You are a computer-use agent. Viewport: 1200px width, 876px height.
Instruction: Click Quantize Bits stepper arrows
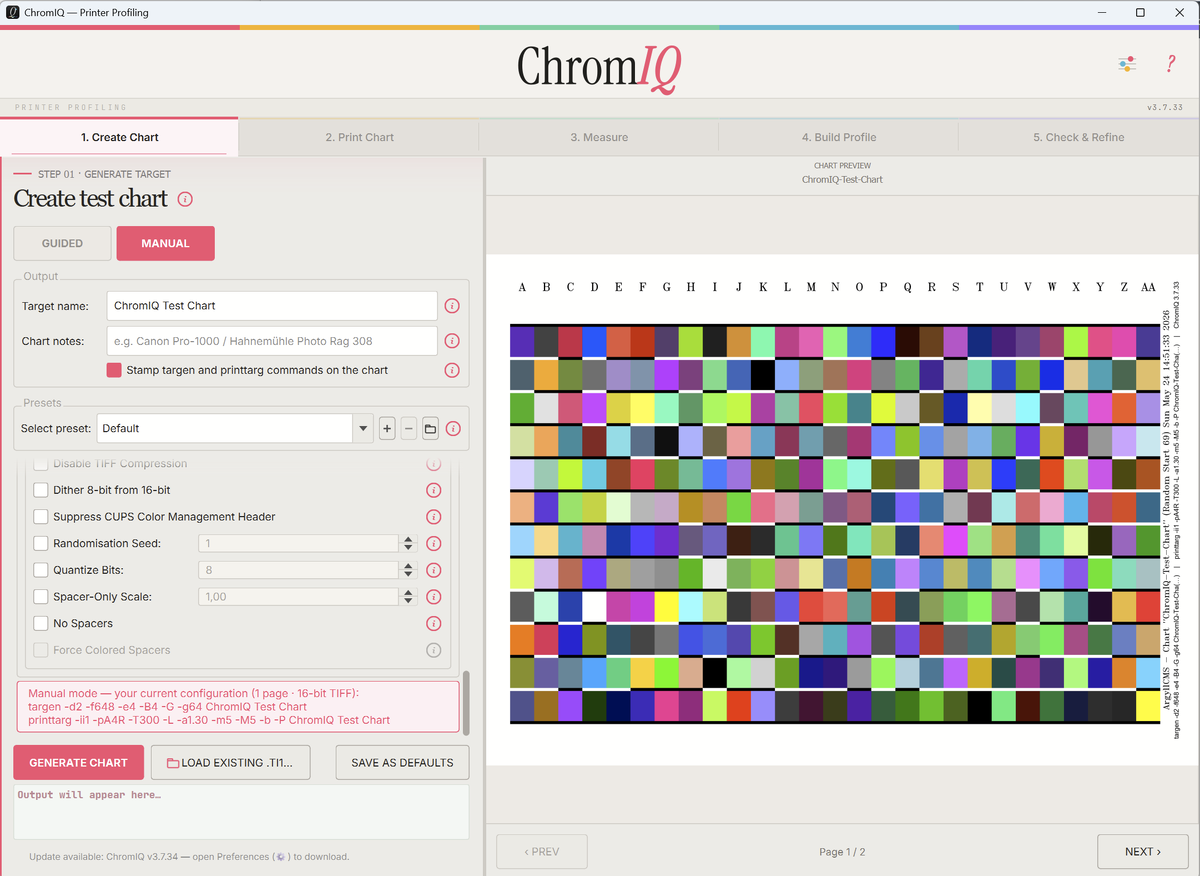point(408,570)
